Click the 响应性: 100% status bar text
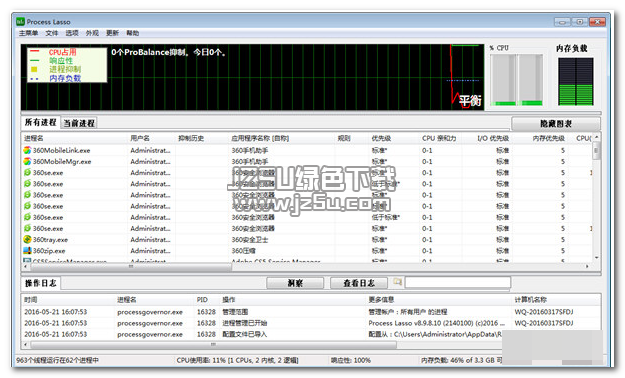Viewport: 625px width, 378px height. (351, 360)
